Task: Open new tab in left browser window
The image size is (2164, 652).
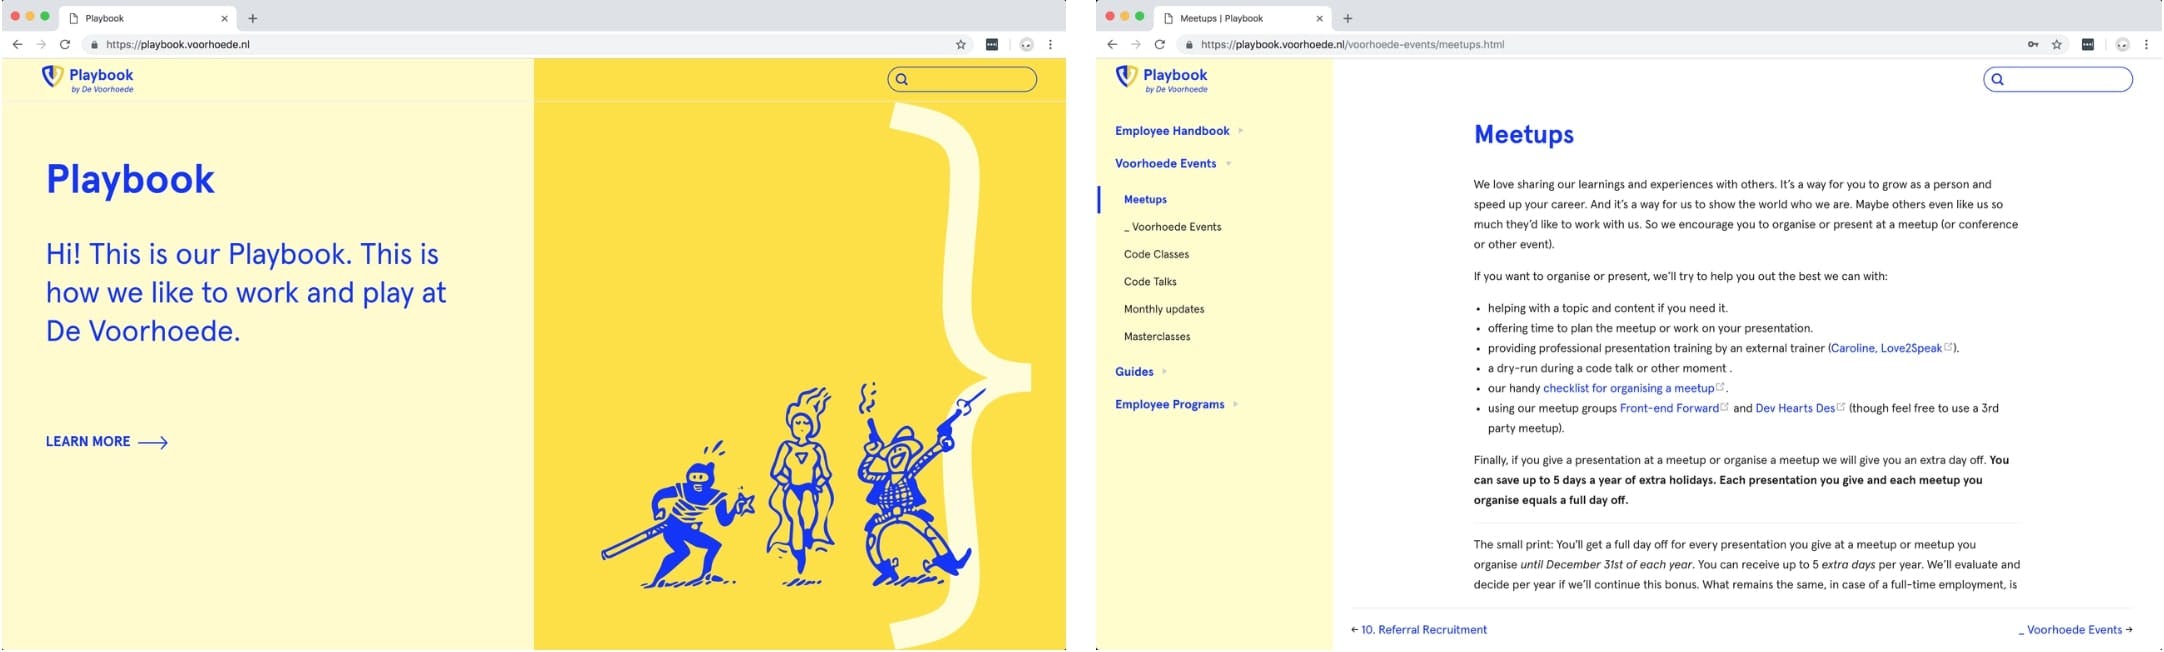Action: click(x=253, y=18)
